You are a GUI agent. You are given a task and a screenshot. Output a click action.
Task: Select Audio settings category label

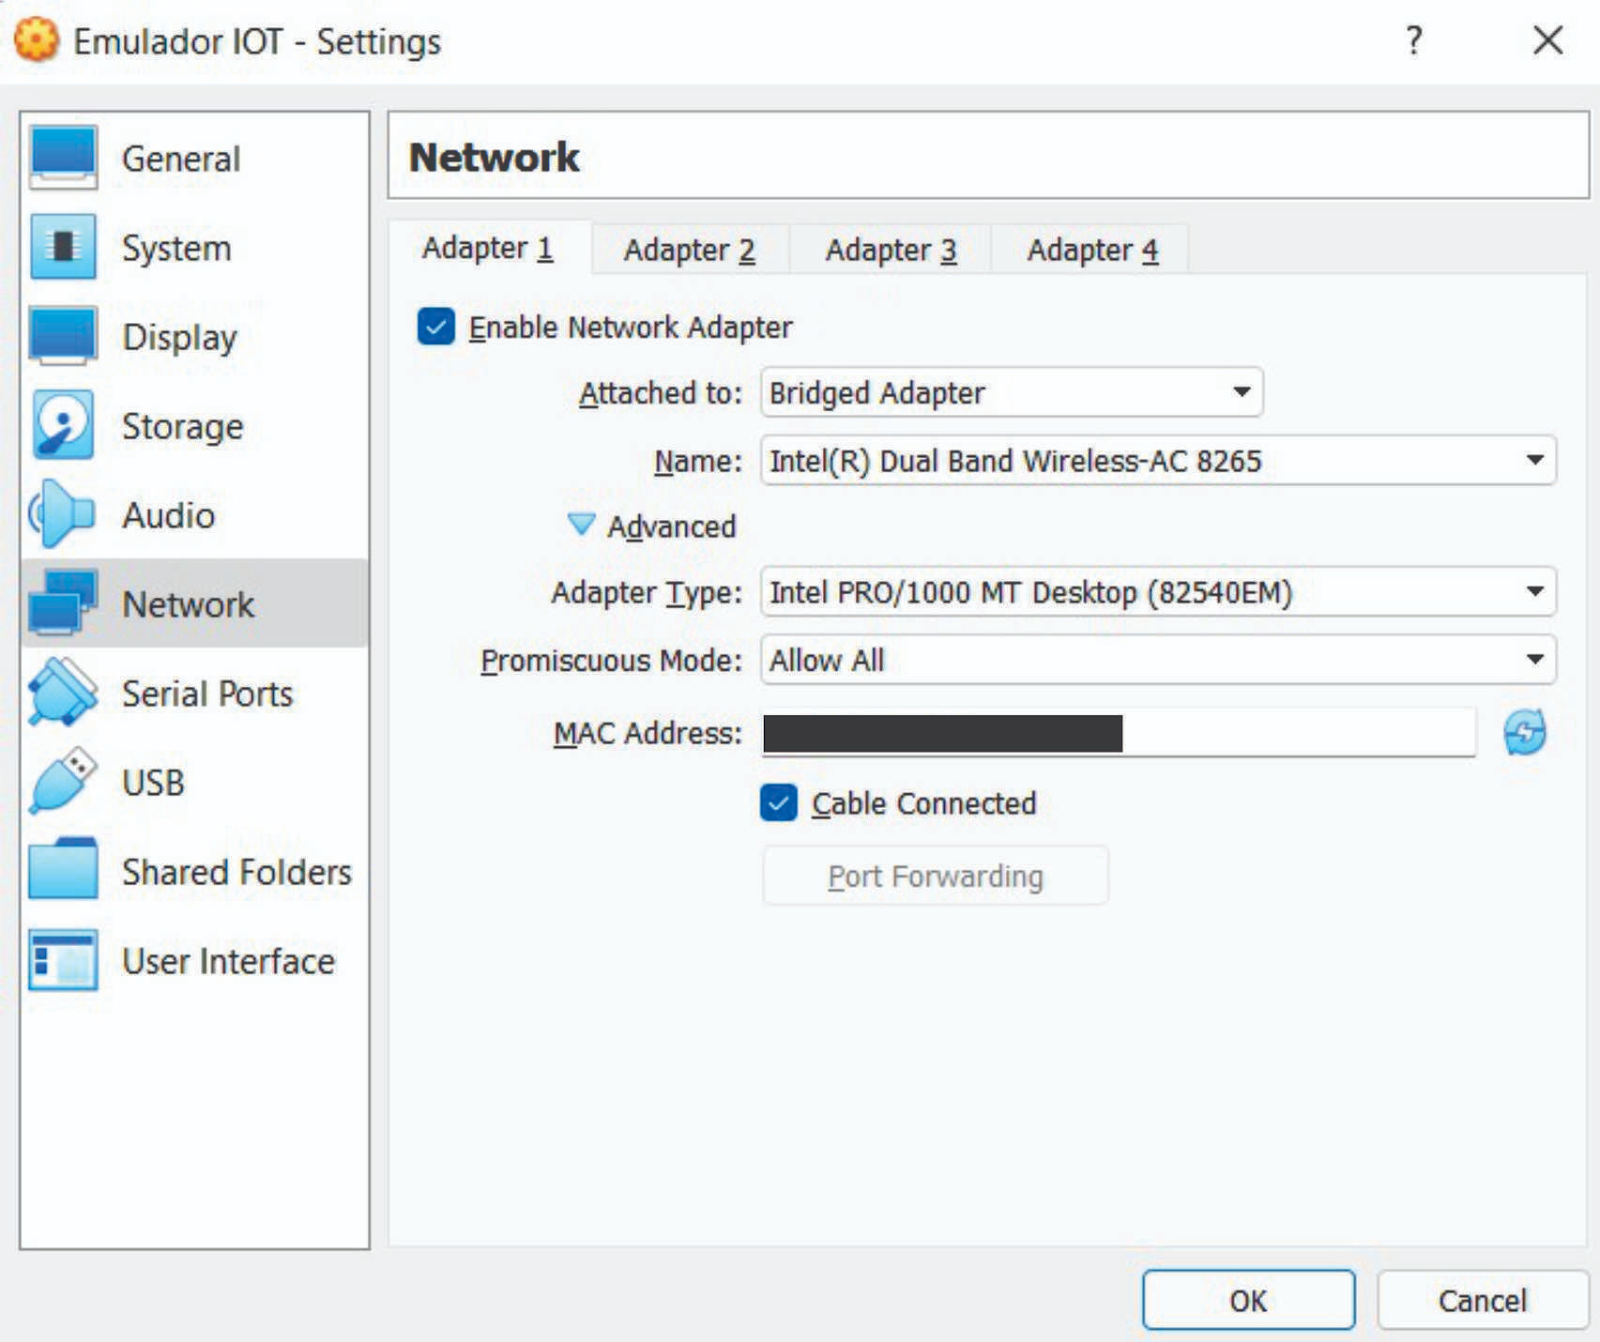click(x=168, y=516)
